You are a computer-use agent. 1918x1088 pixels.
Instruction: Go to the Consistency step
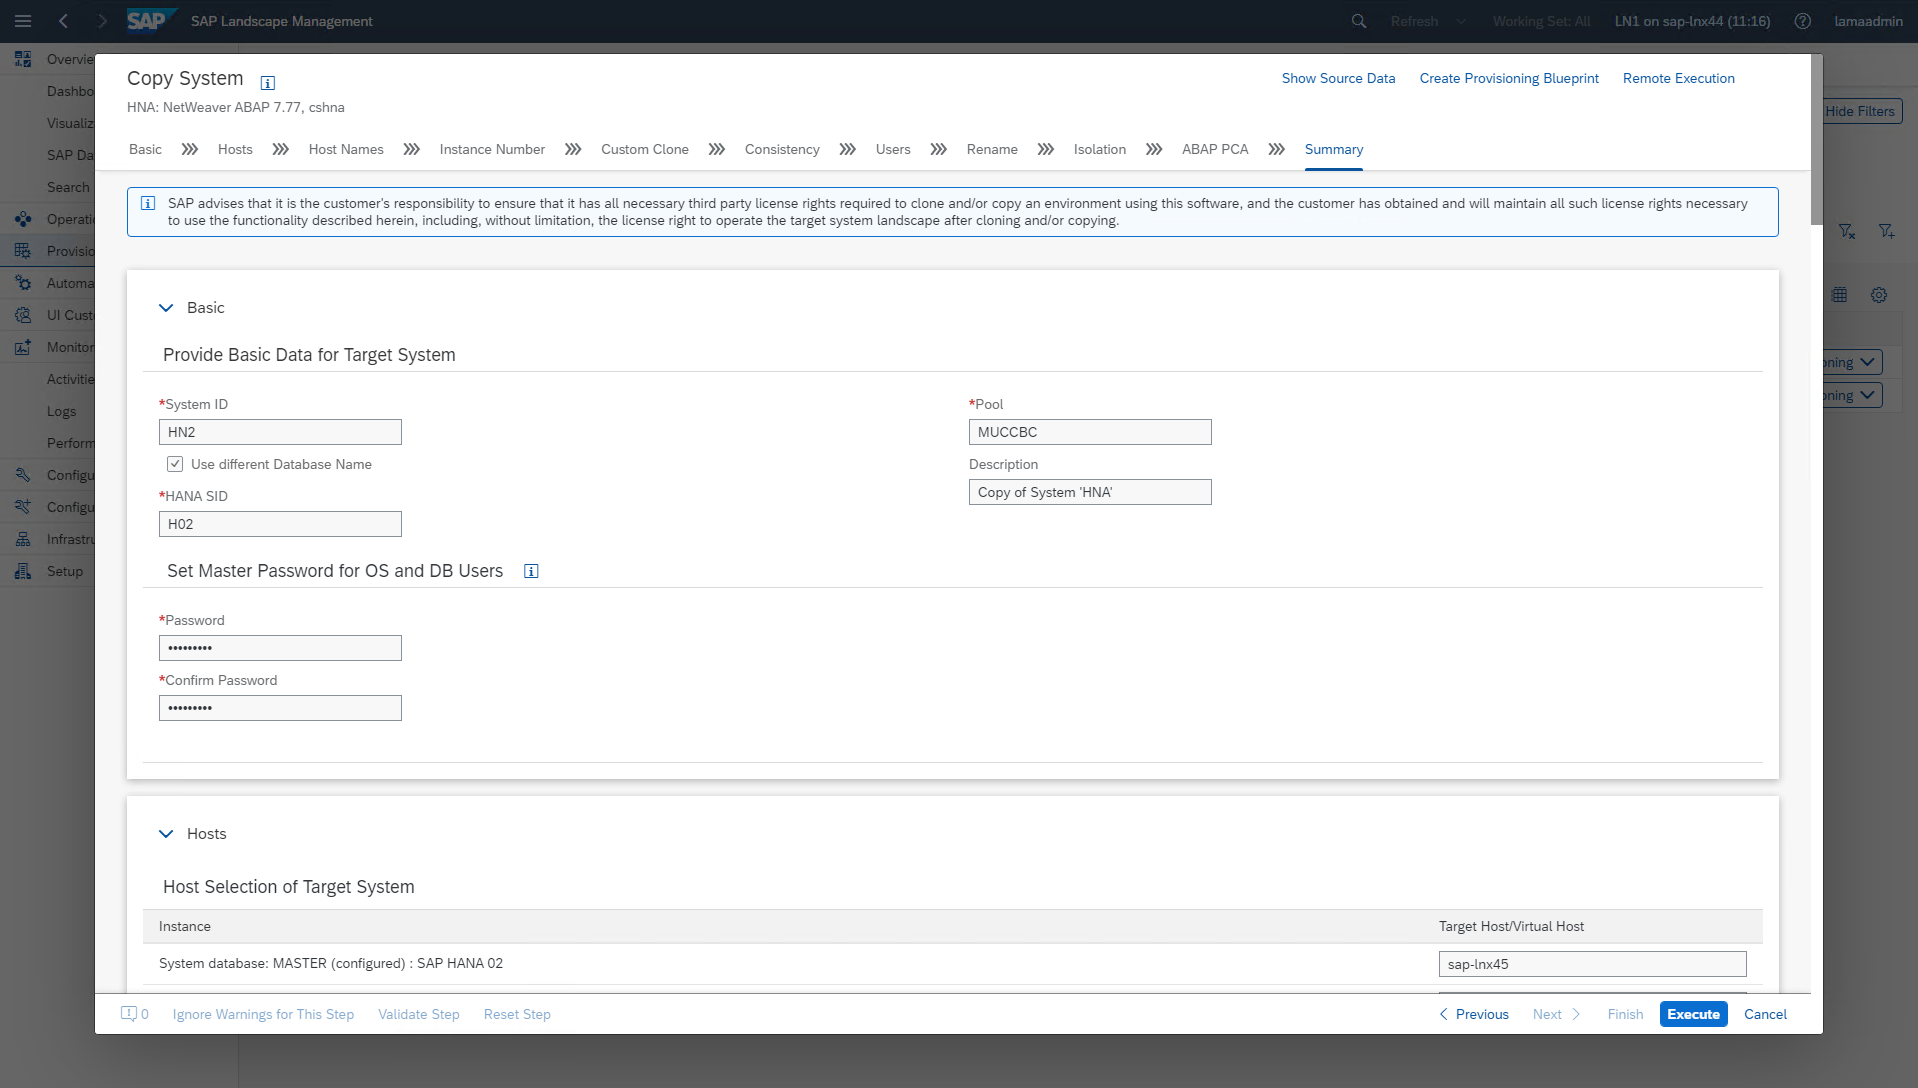(782, 149)
